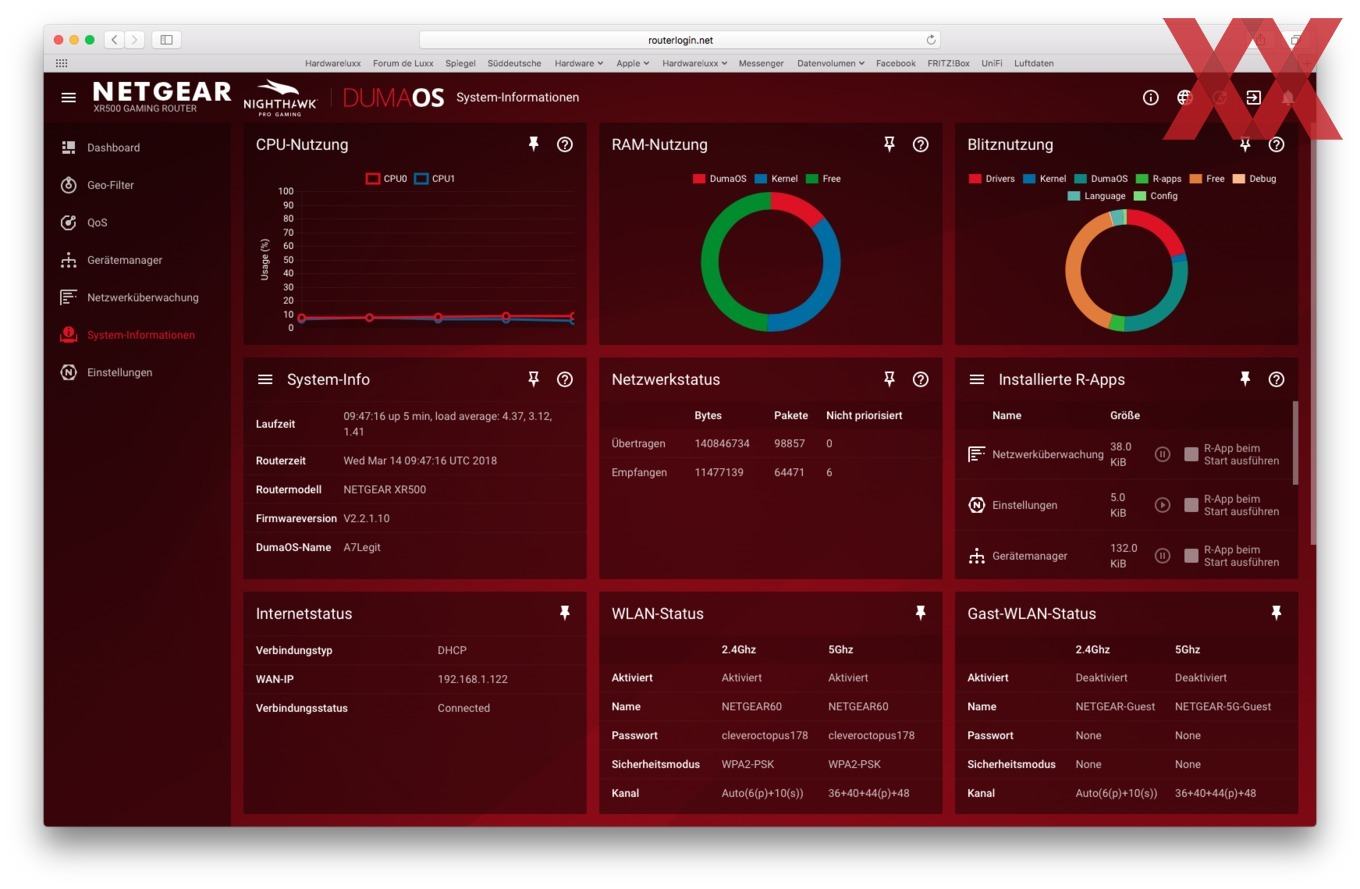Reload the page in Safari address bar
The width and height of the screenshot is (1360, 889).
(931, 40)
